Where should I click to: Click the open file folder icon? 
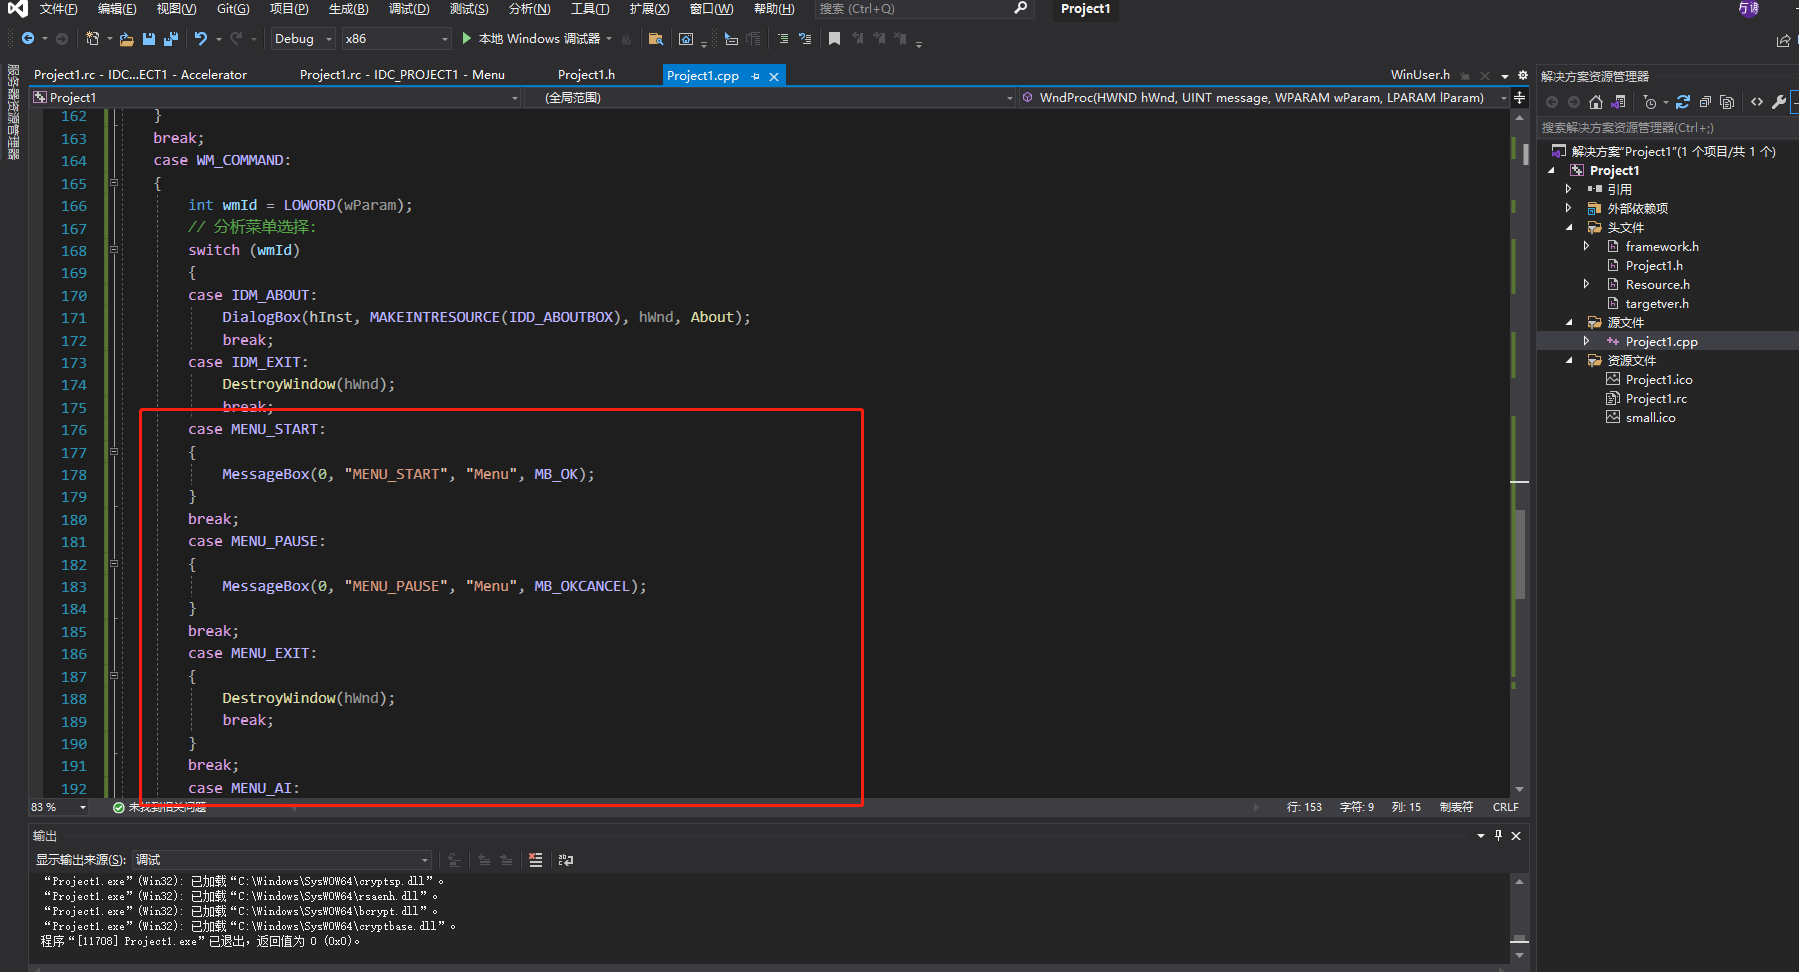click(x=126, y=39)
